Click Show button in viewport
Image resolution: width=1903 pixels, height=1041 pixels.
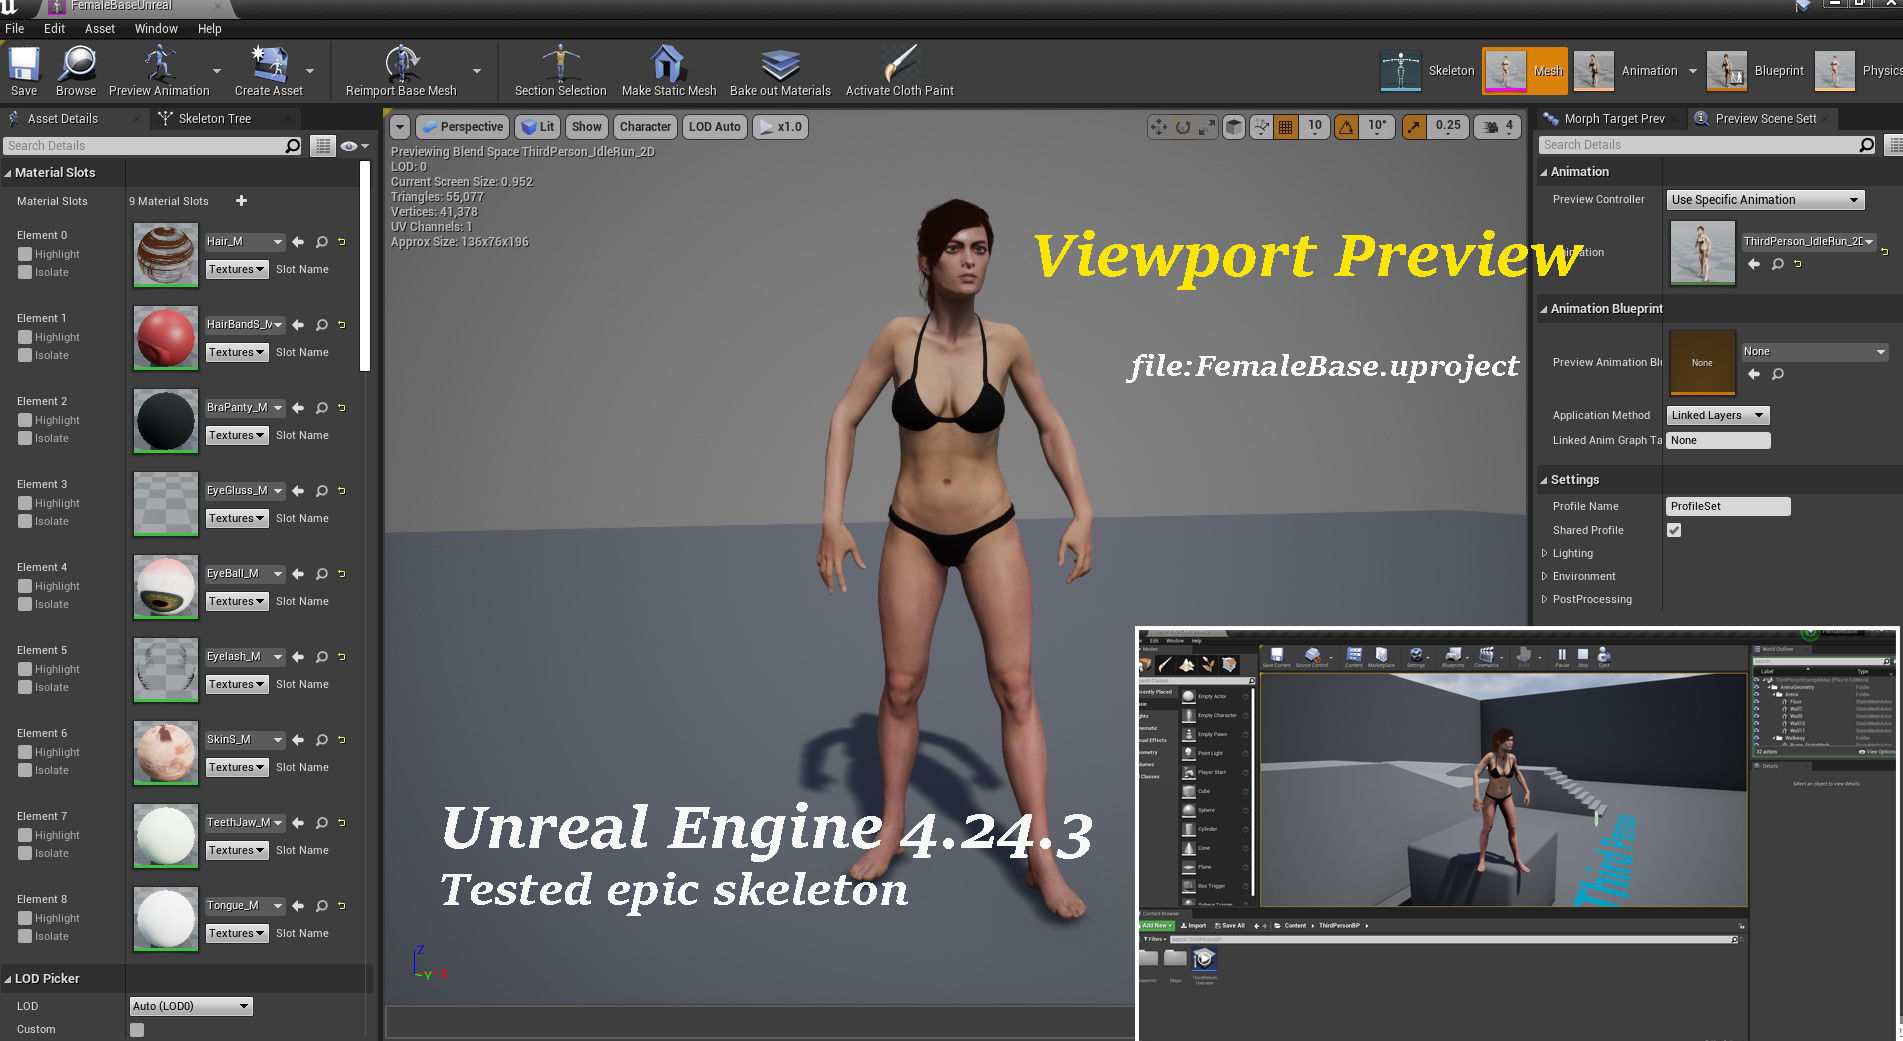(587, 127)
